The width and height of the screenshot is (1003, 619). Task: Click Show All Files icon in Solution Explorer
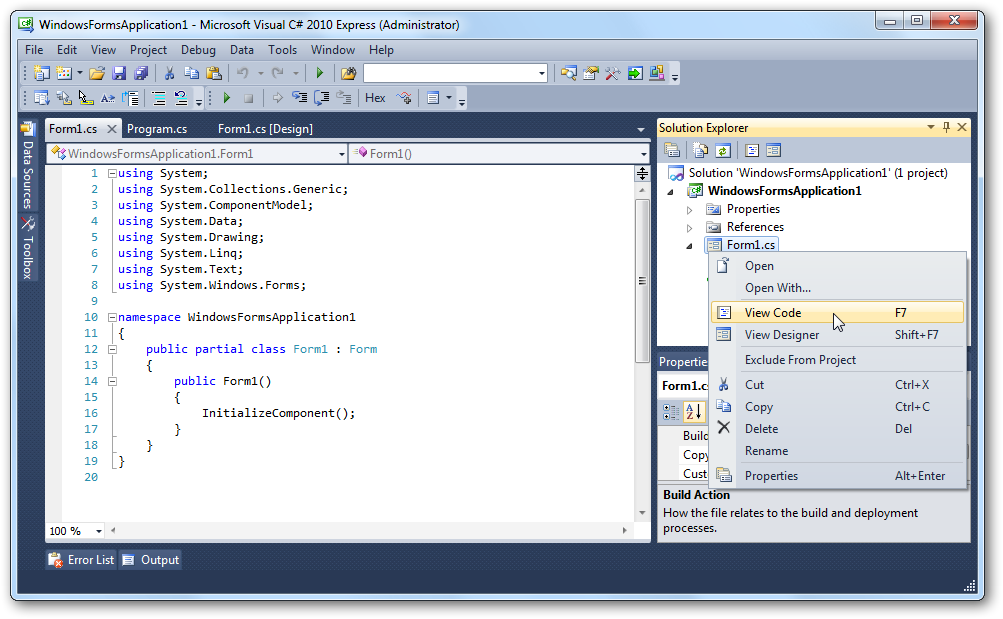tap(700, 150)
